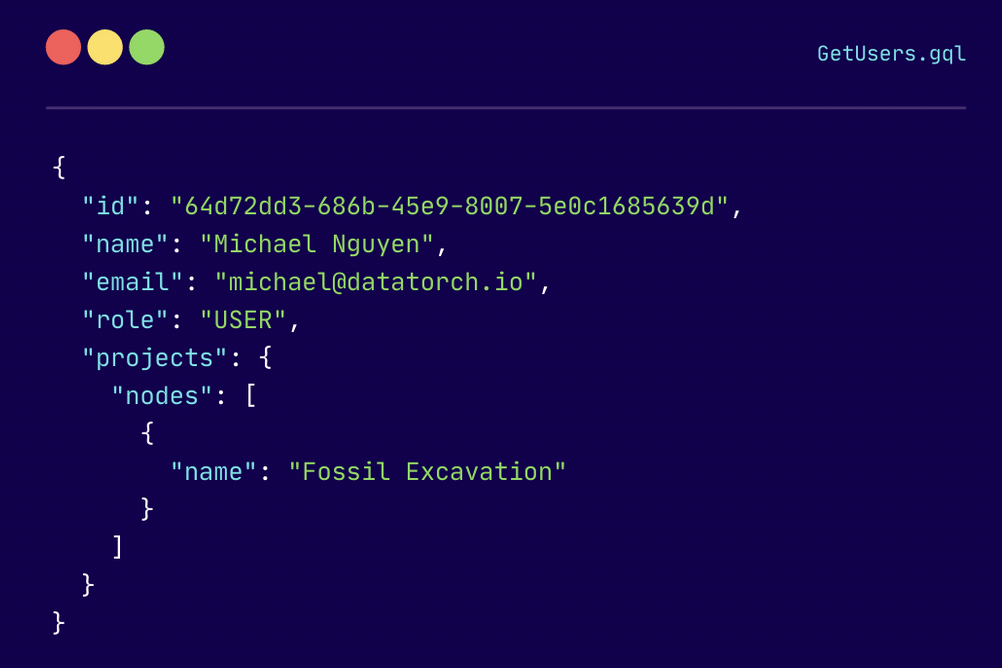Click the opening root curly brace
Image resolution: width=1002 pixels, height=668 pixels.
click(x=59, y=167)
